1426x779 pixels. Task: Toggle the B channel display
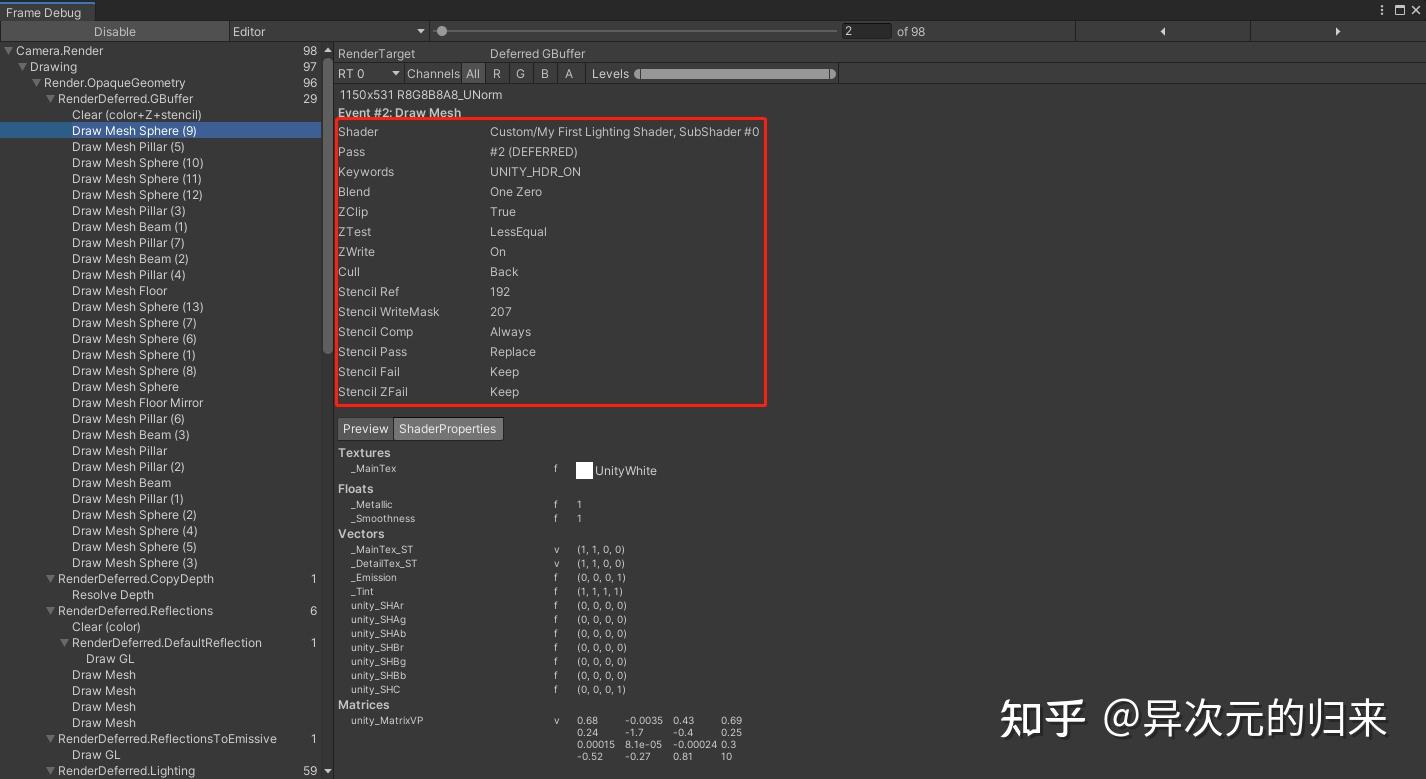click(544, 73)
